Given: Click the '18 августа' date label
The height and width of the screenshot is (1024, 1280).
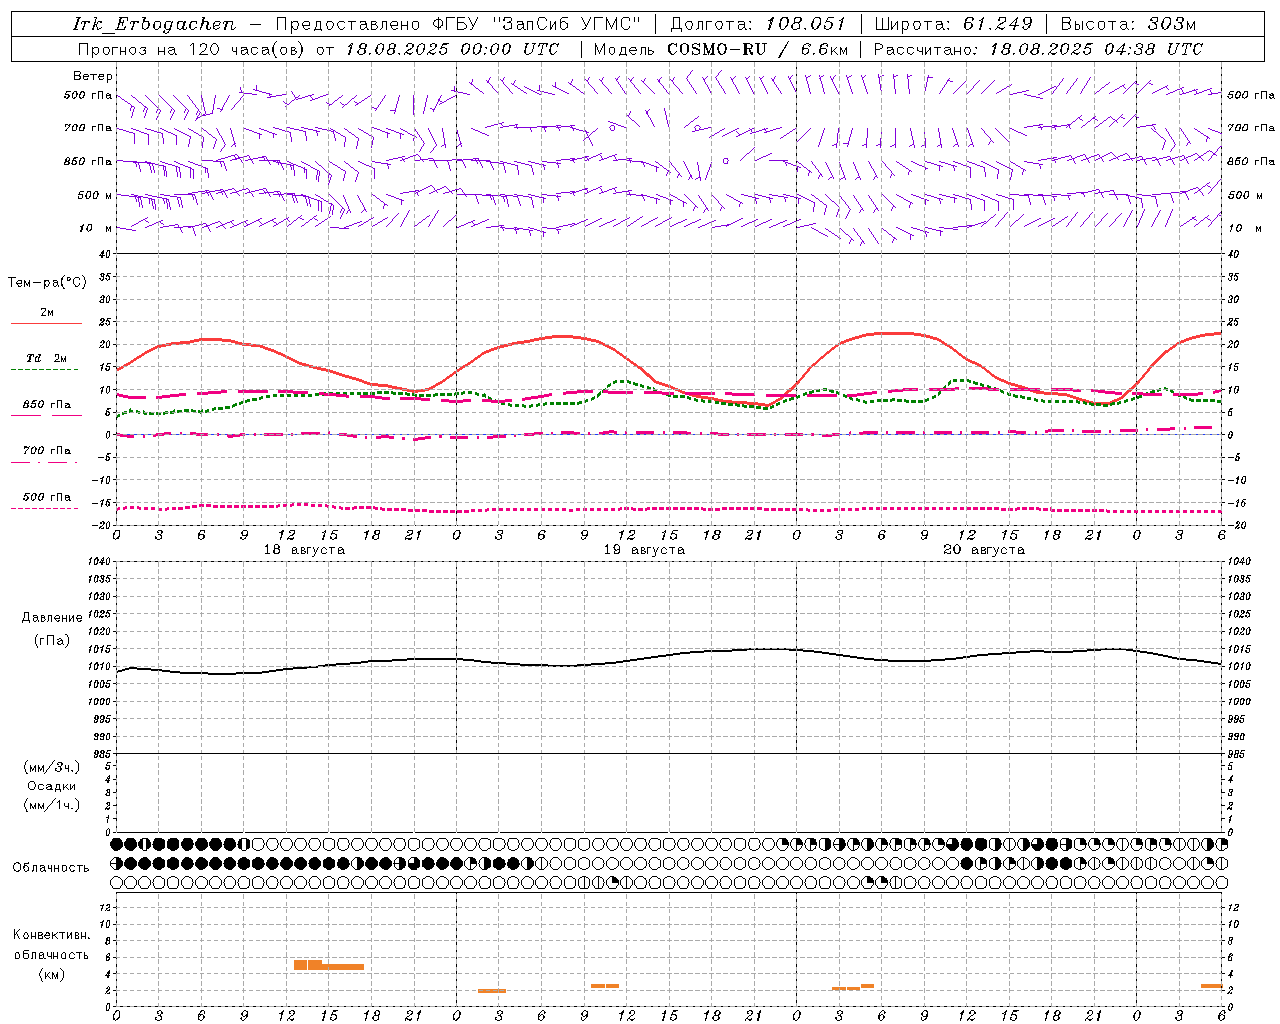Looking at the screenshot, I should click(304, 550).
